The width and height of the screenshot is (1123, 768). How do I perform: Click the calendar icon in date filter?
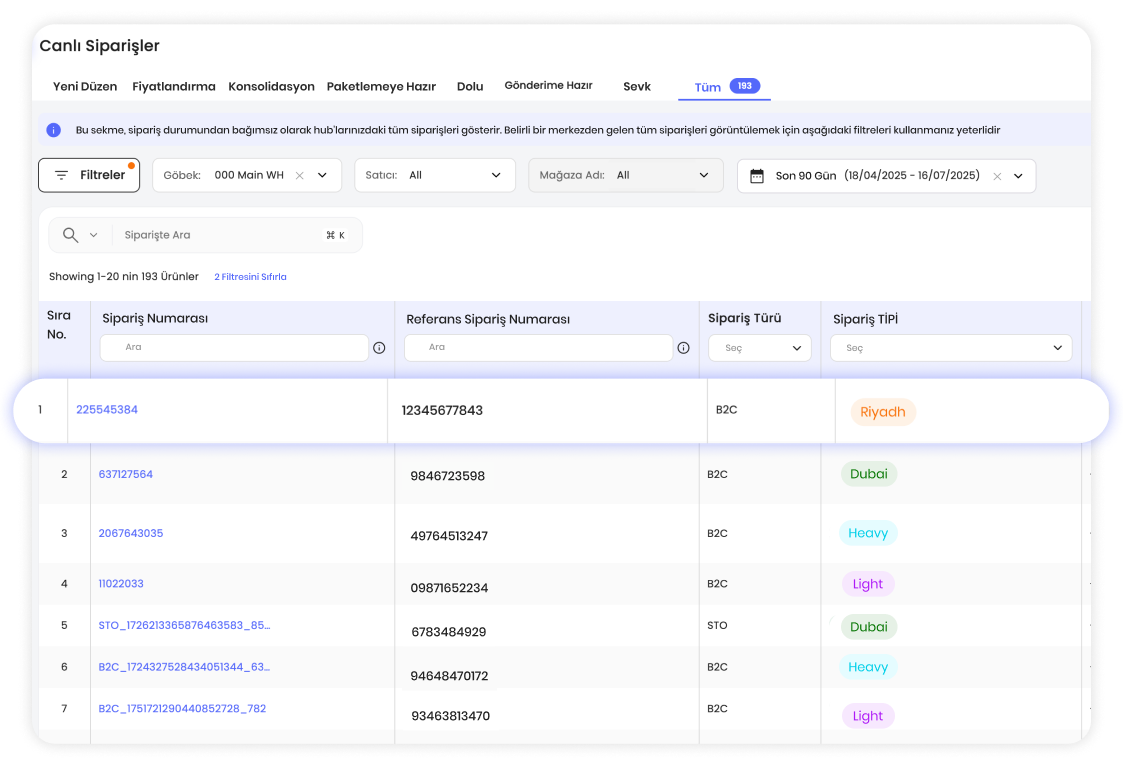pos(757,175)
